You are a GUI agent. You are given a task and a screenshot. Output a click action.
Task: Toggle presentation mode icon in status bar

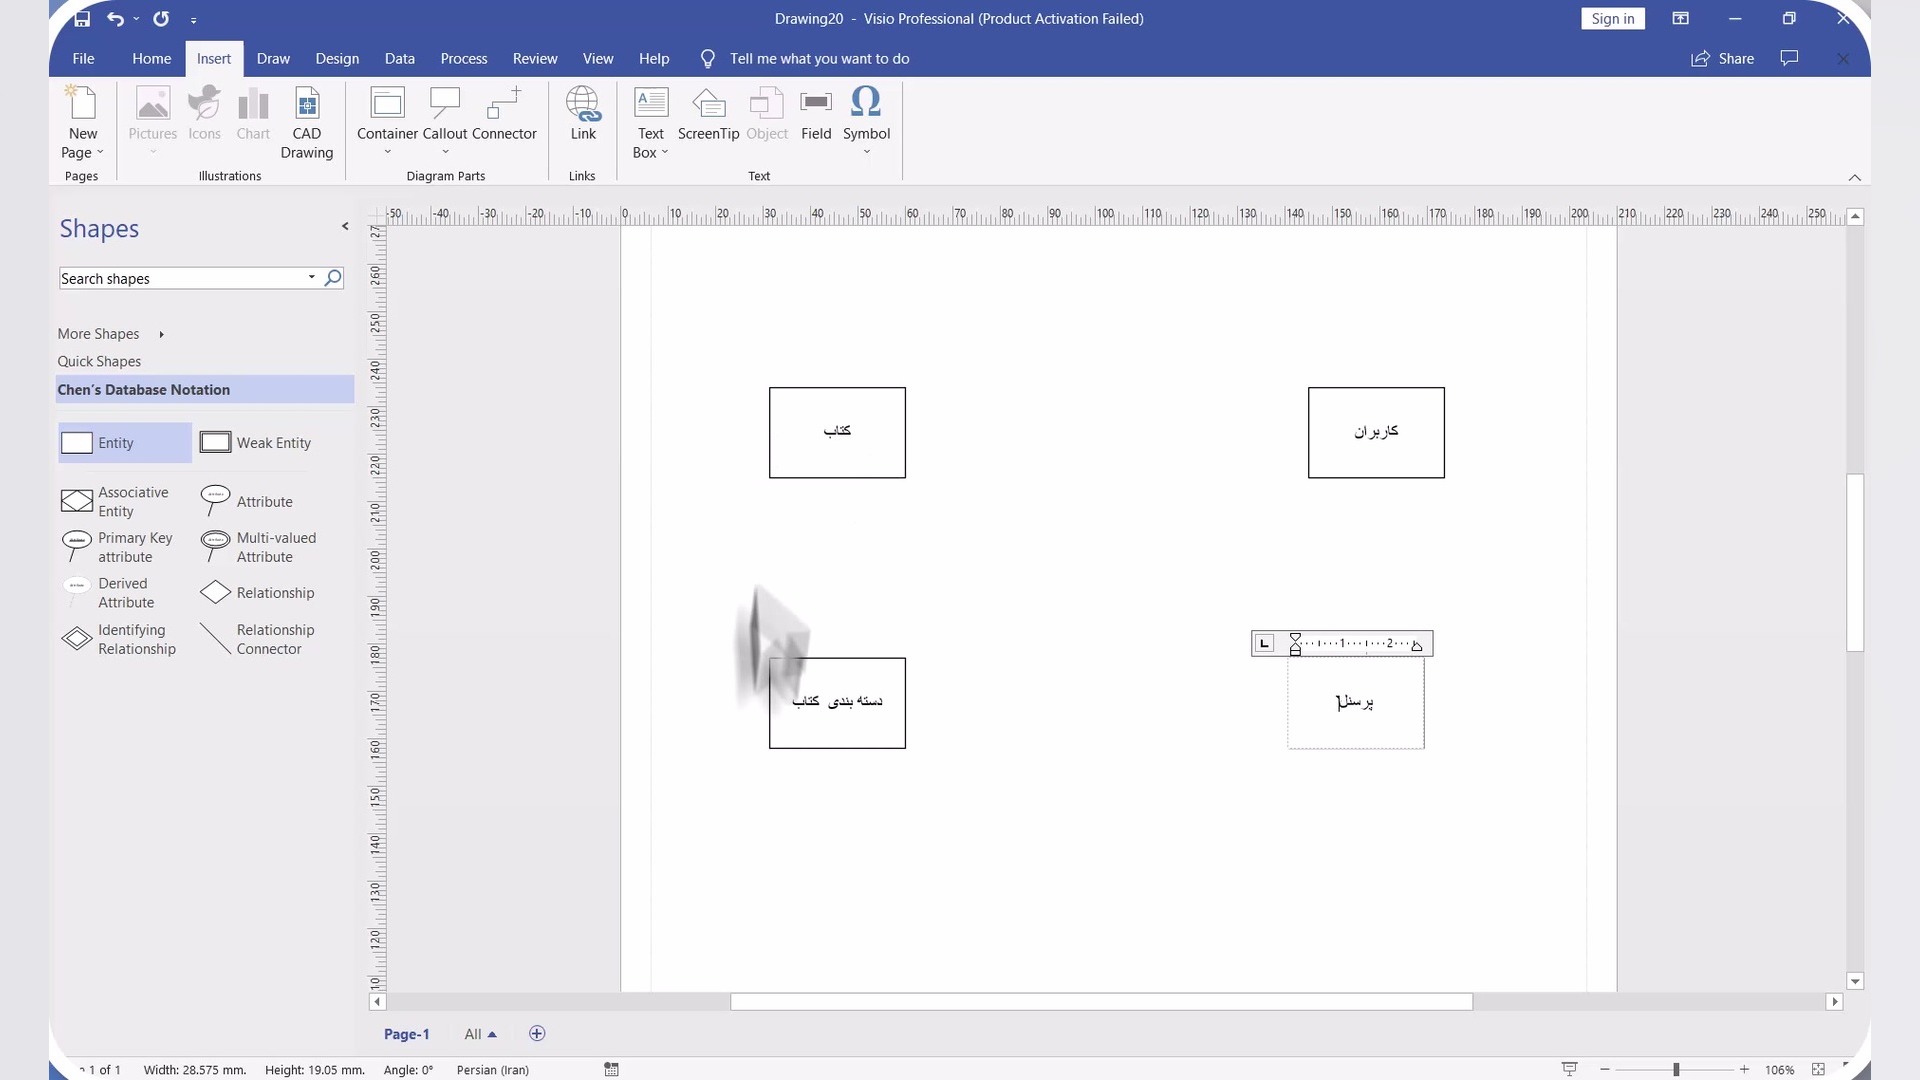pyautogui.click(x=1569, y=1069)
